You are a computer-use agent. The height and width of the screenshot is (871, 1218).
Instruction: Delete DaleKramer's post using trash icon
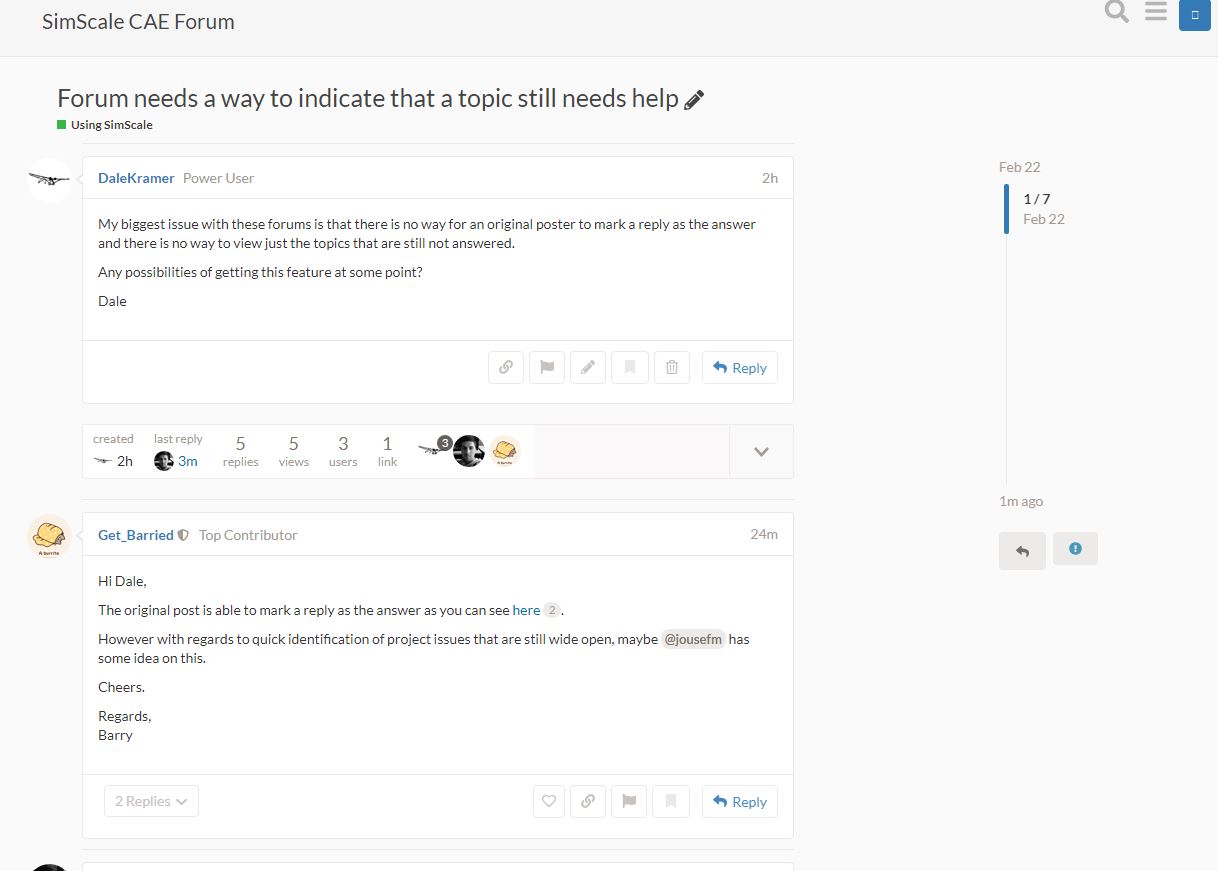click(672, 368)
